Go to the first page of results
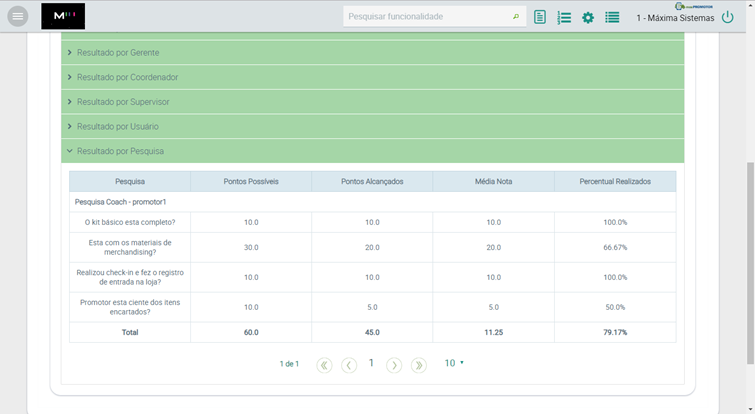 click(x=324, y=365)
